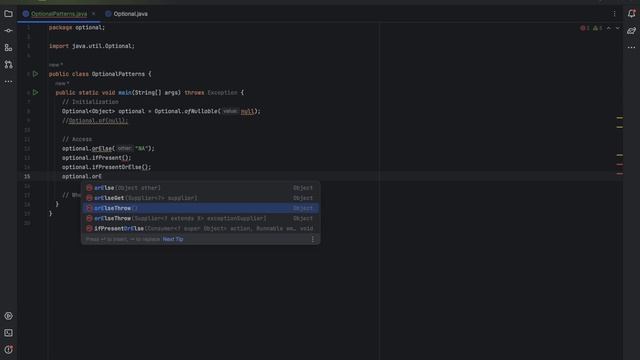Click the optional.ifPresent() line
Screen dimensions: 640x360
click(x=97, y=158)
